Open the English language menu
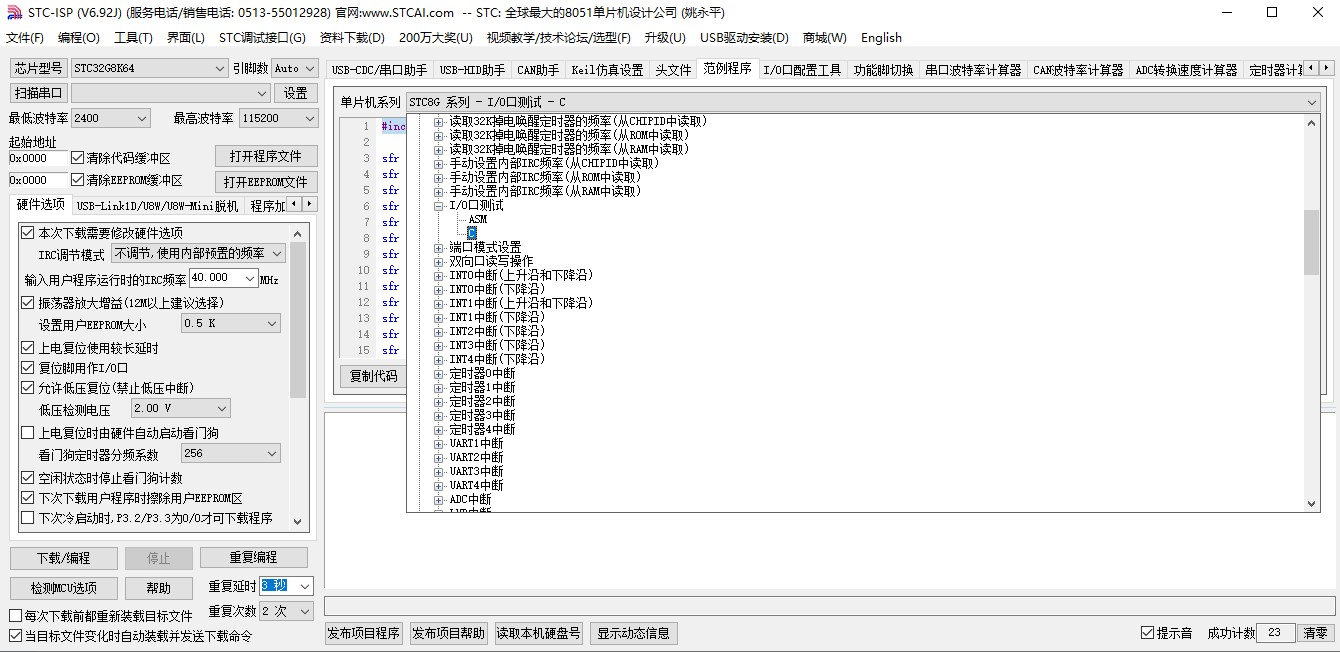1340x652 pixels. (881, 38)
